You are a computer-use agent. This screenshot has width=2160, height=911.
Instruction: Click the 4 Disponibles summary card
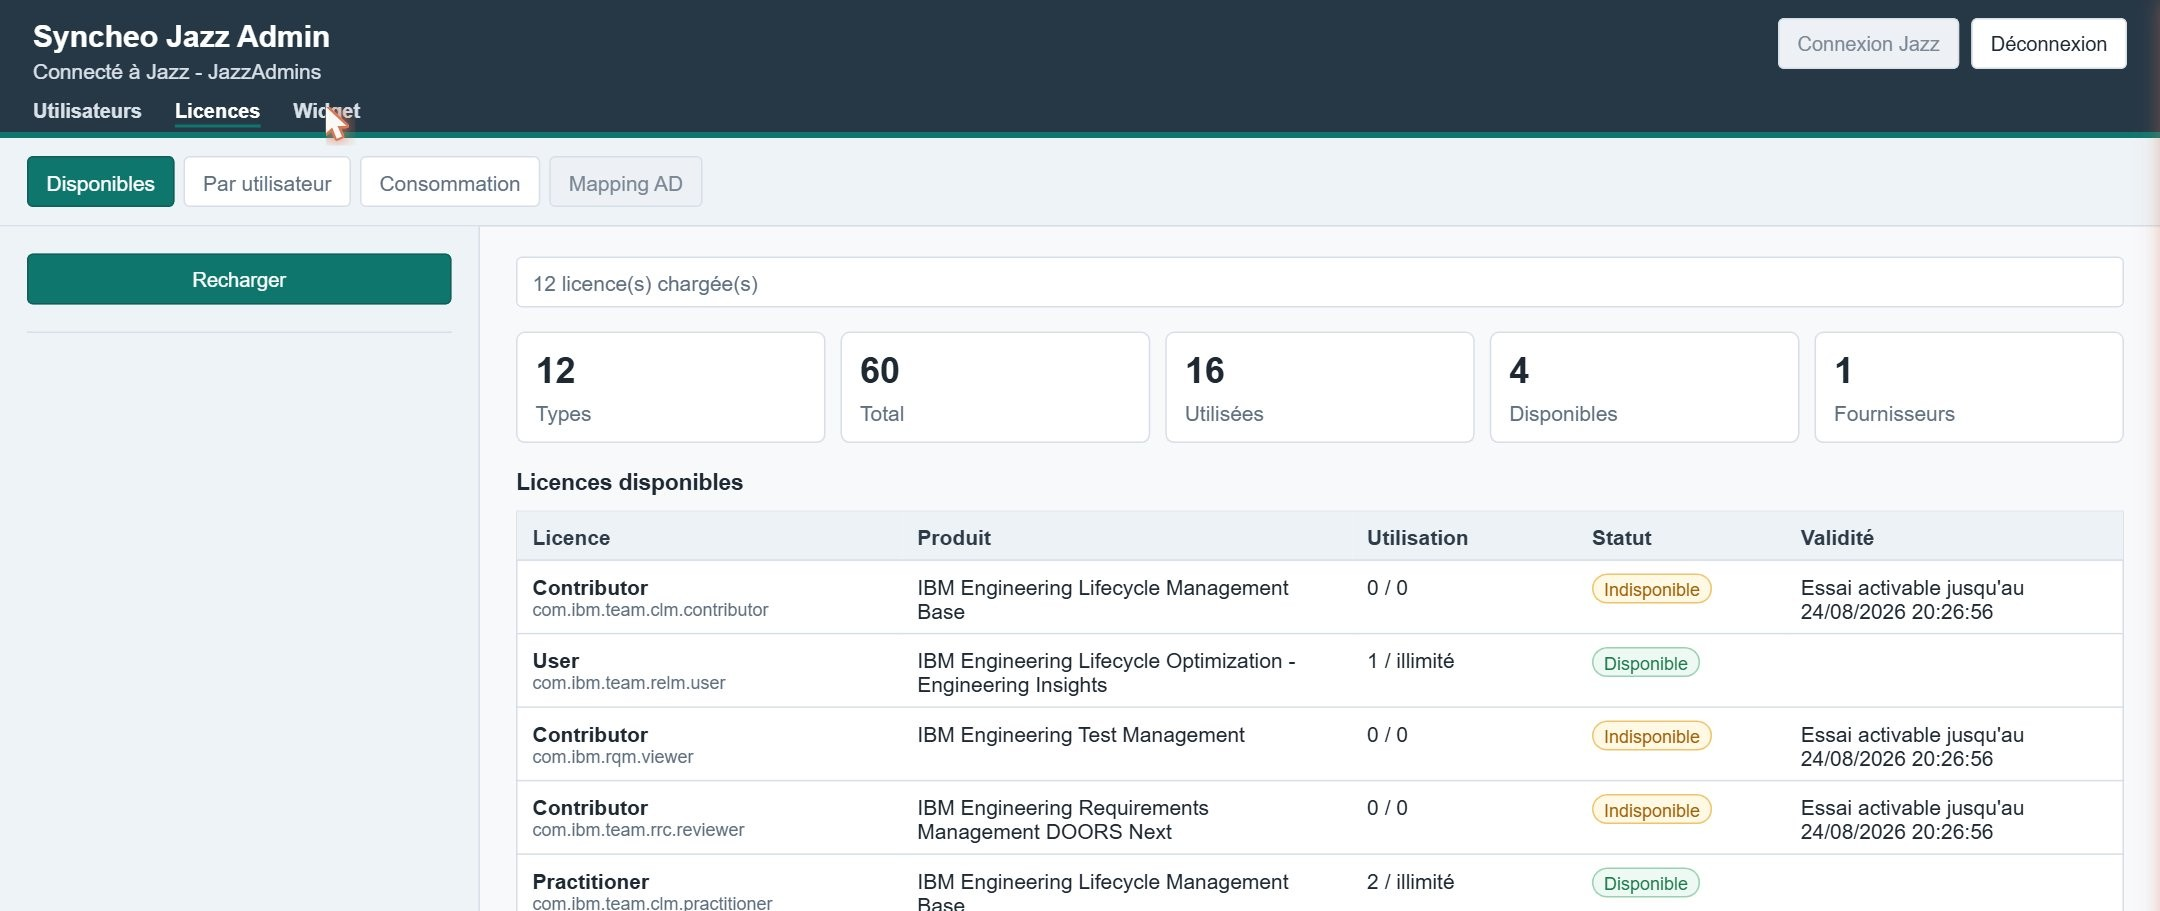coord(1644,387)
